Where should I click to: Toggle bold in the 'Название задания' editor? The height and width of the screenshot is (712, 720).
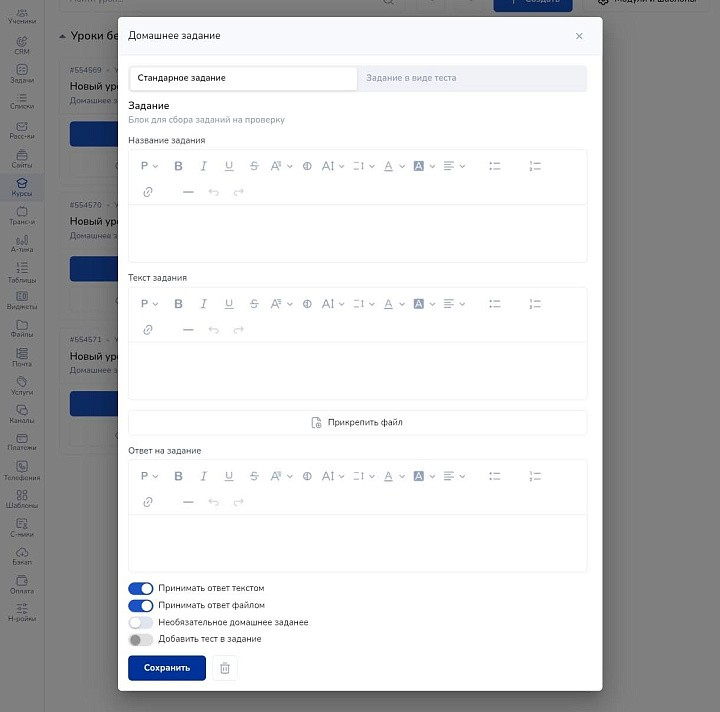pos(179,166)
